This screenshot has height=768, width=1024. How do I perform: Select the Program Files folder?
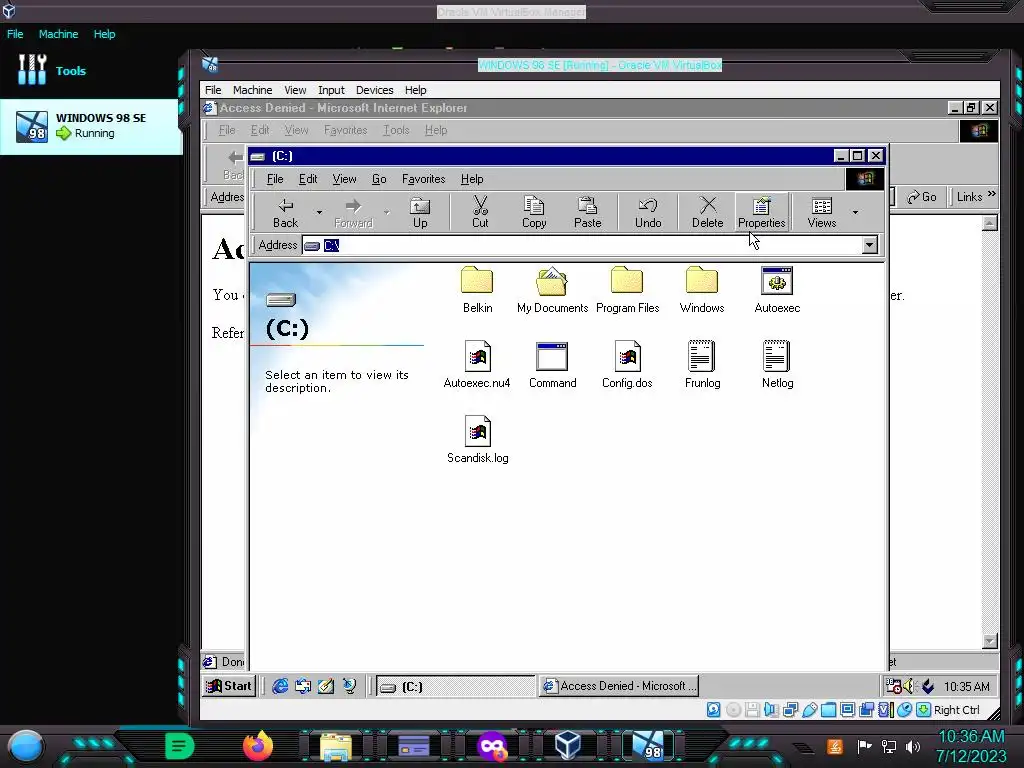pos(627,290)
